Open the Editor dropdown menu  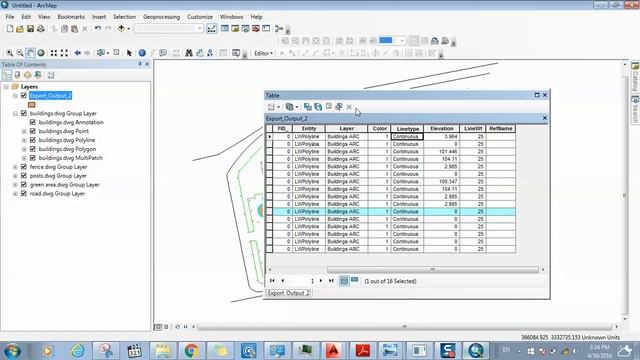point(264,53)
